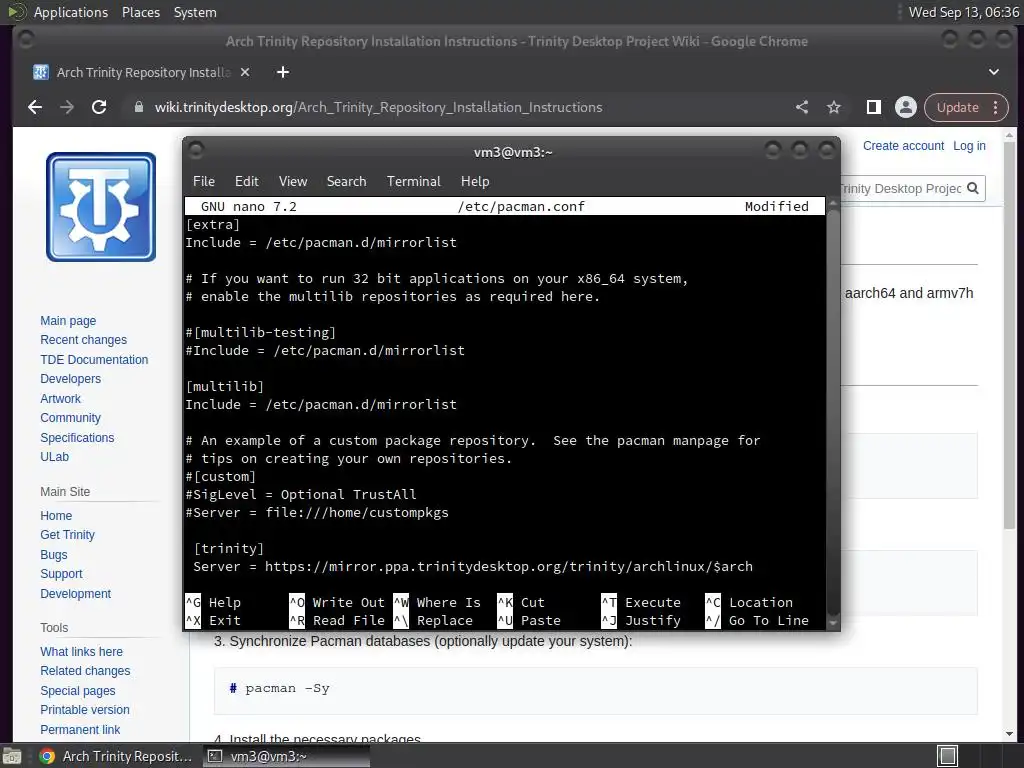Open the Places panel menu
This screenshot has height=768, width=1024.
[x=141, y=12]
